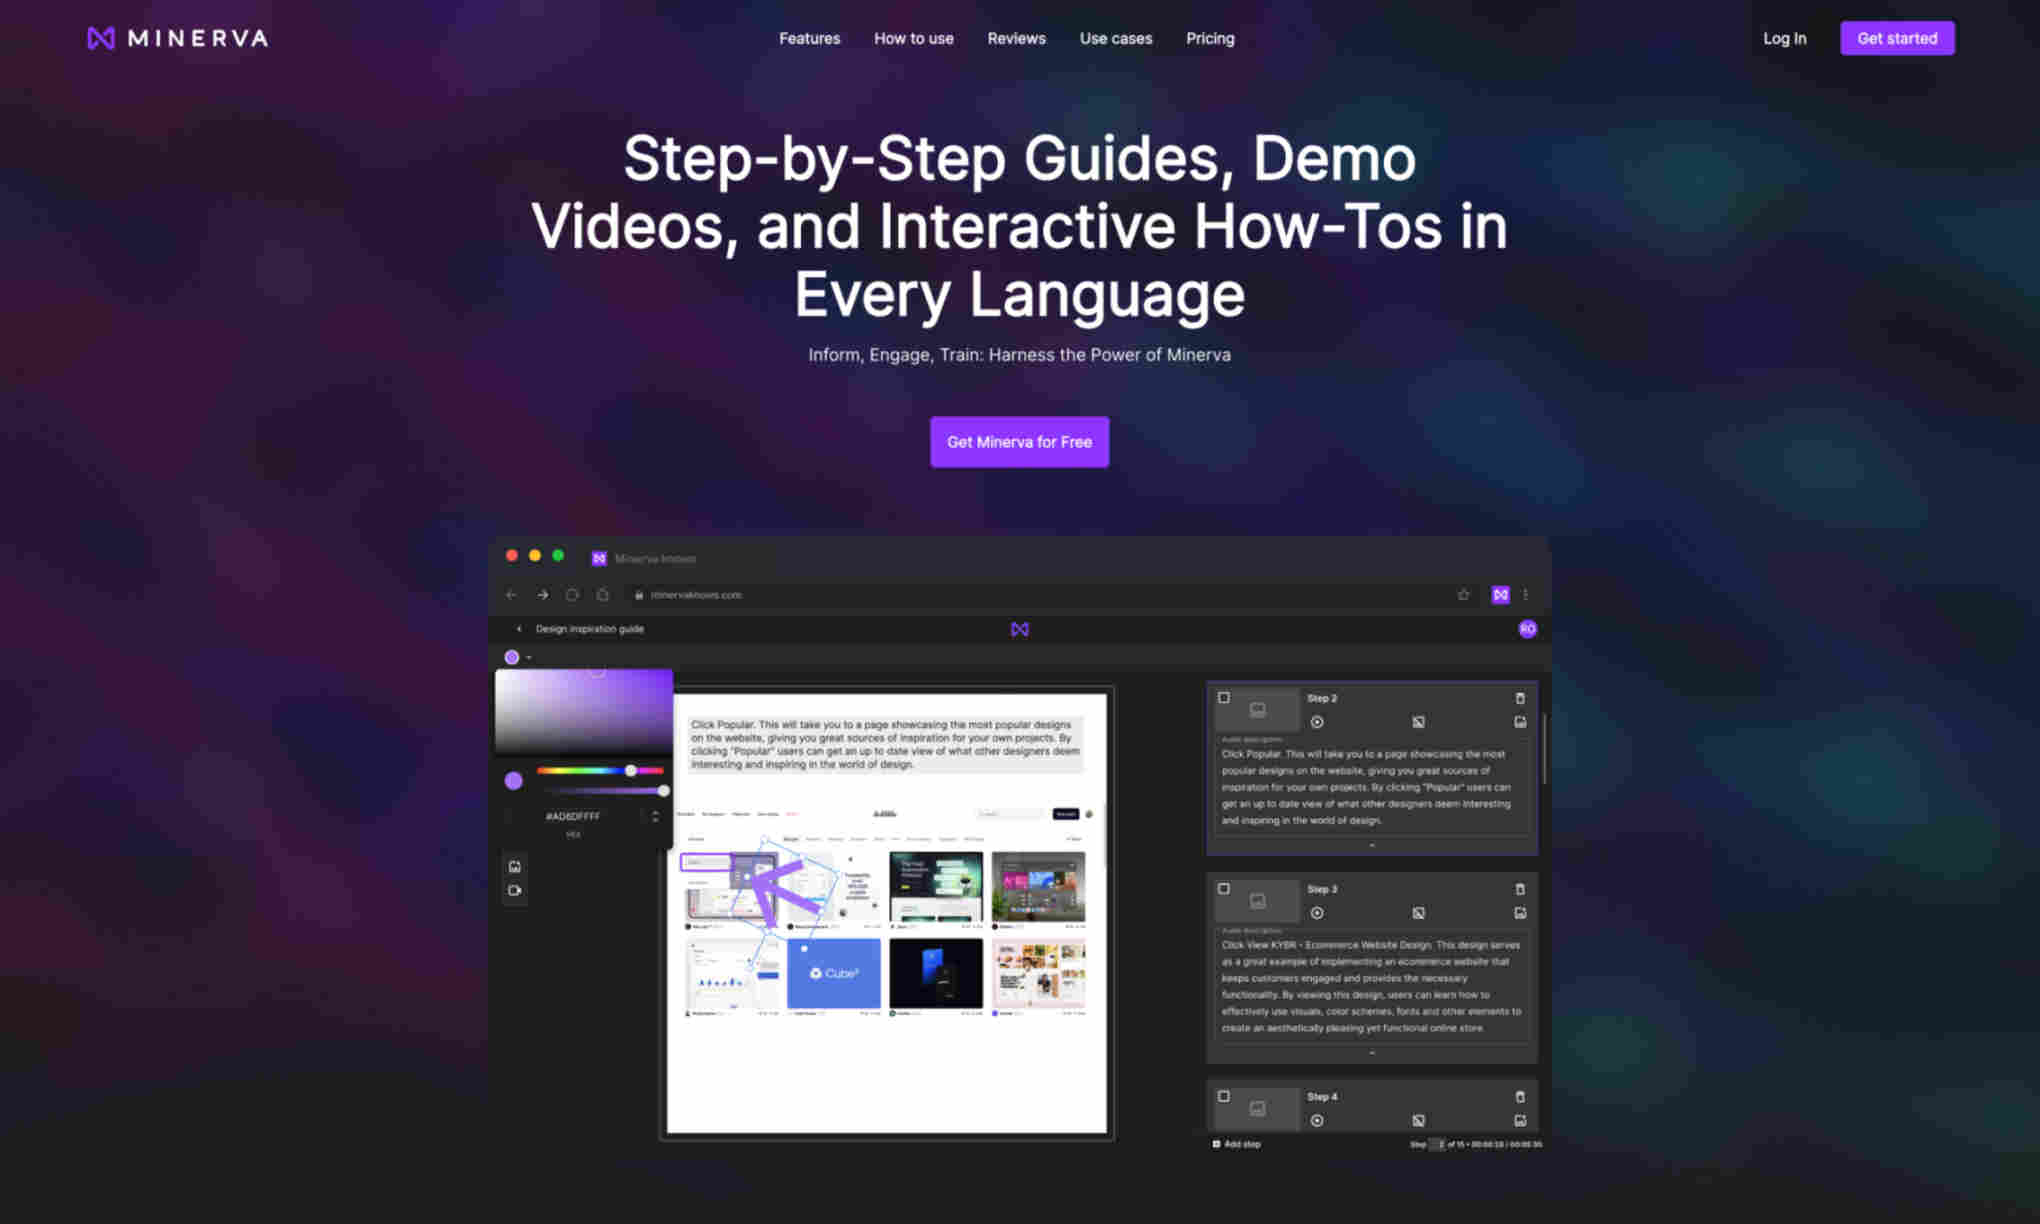This screenshot has width=2040, height=1224.
Task: Tick the Step 3 checkbox
Action: [x=1223, y=889]
